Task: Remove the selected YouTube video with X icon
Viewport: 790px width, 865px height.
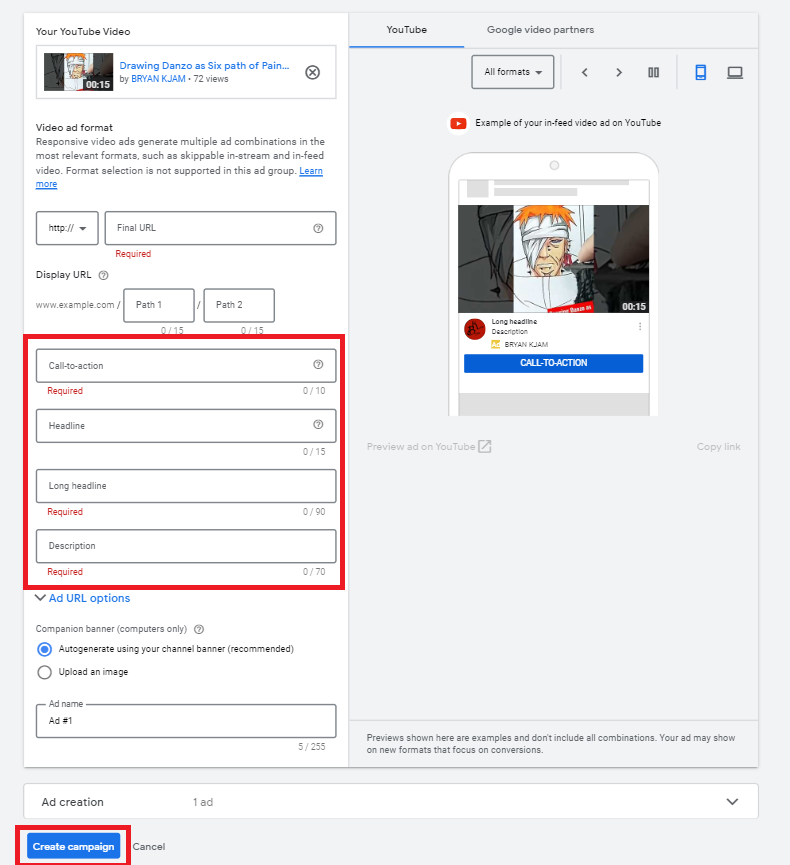Action: point(313,72)
